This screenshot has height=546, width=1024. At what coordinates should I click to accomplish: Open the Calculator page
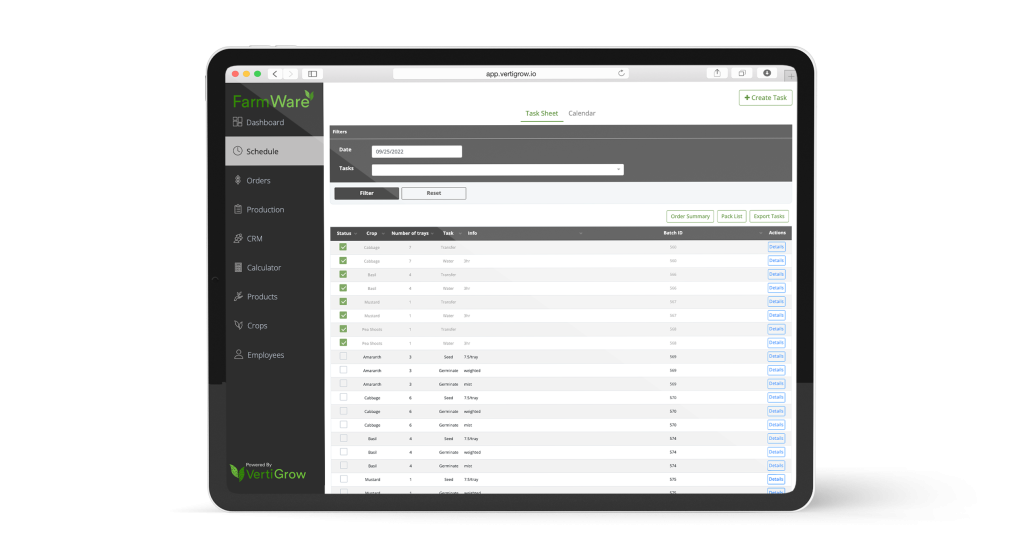264,268
